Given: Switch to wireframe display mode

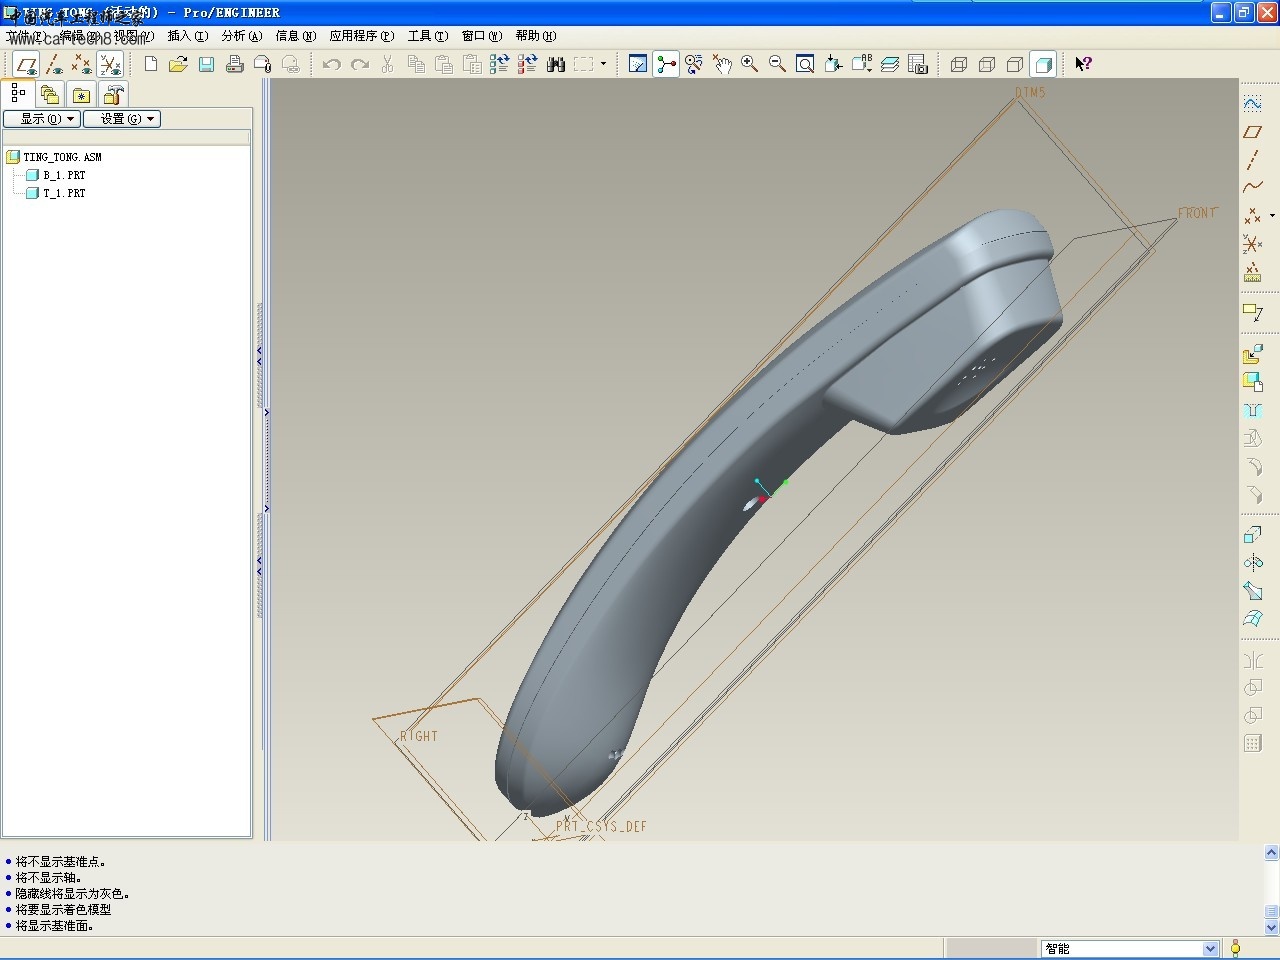Looking at the screenshot, I should pos(959,65).
